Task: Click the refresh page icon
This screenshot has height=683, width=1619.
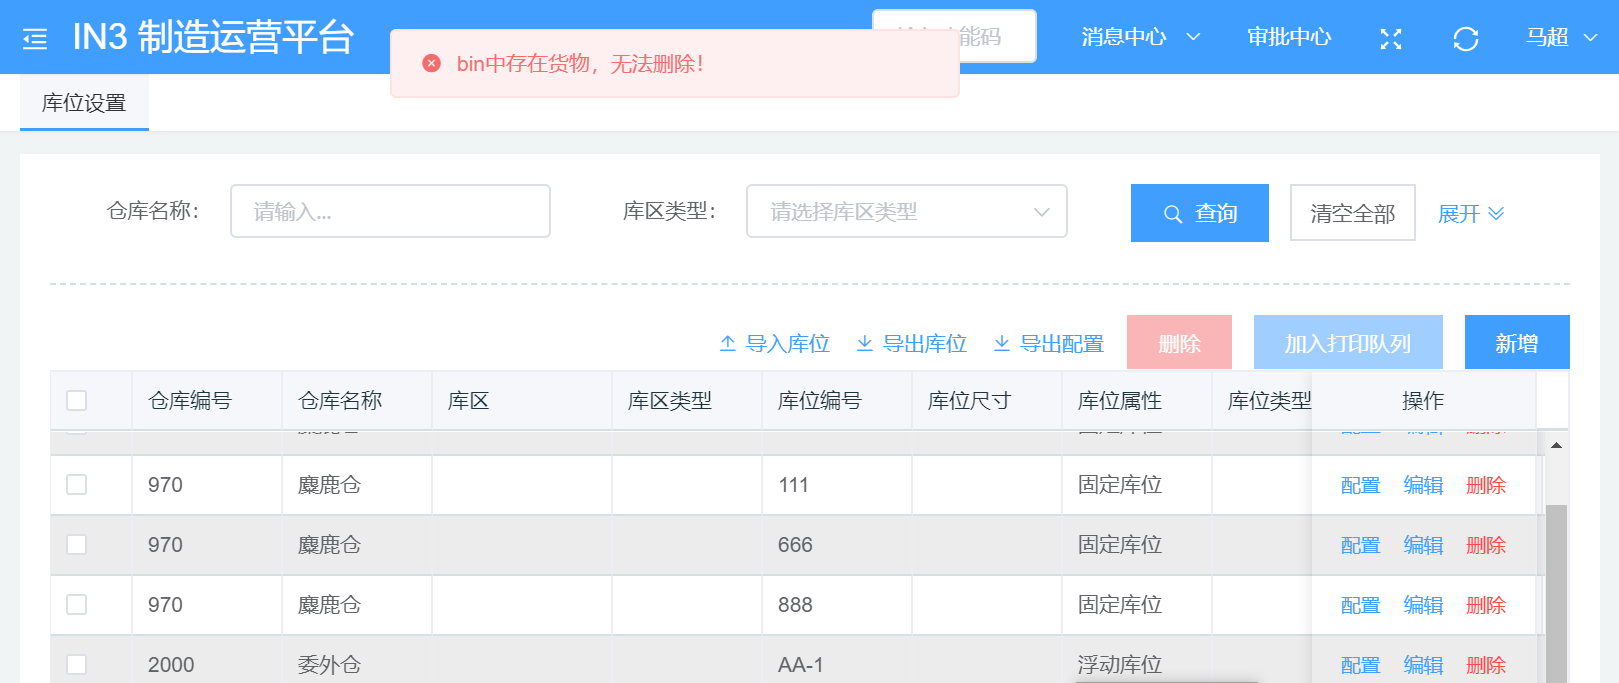Action: point(1465,39)
